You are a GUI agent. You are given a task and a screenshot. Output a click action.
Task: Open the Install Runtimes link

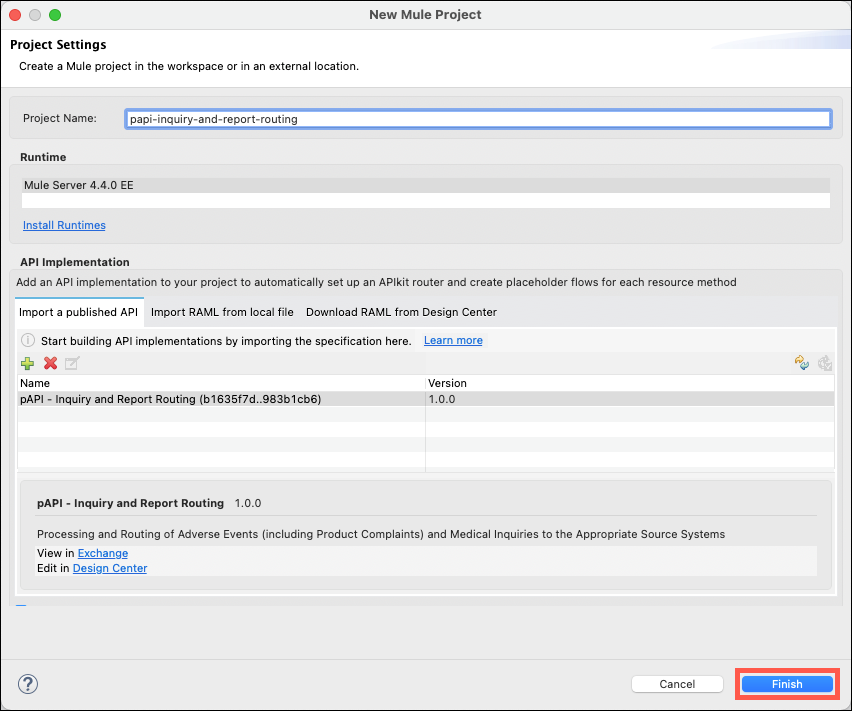tap(64, 225)
